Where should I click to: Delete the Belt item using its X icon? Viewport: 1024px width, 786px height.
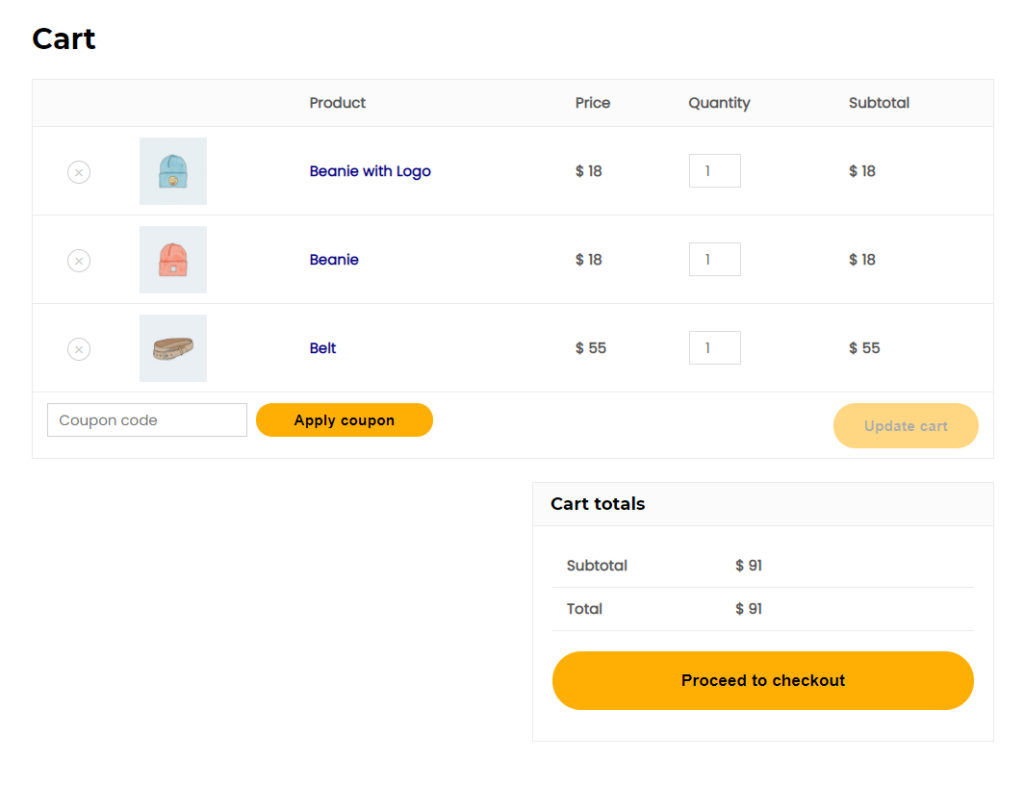[x=78, y=349]
